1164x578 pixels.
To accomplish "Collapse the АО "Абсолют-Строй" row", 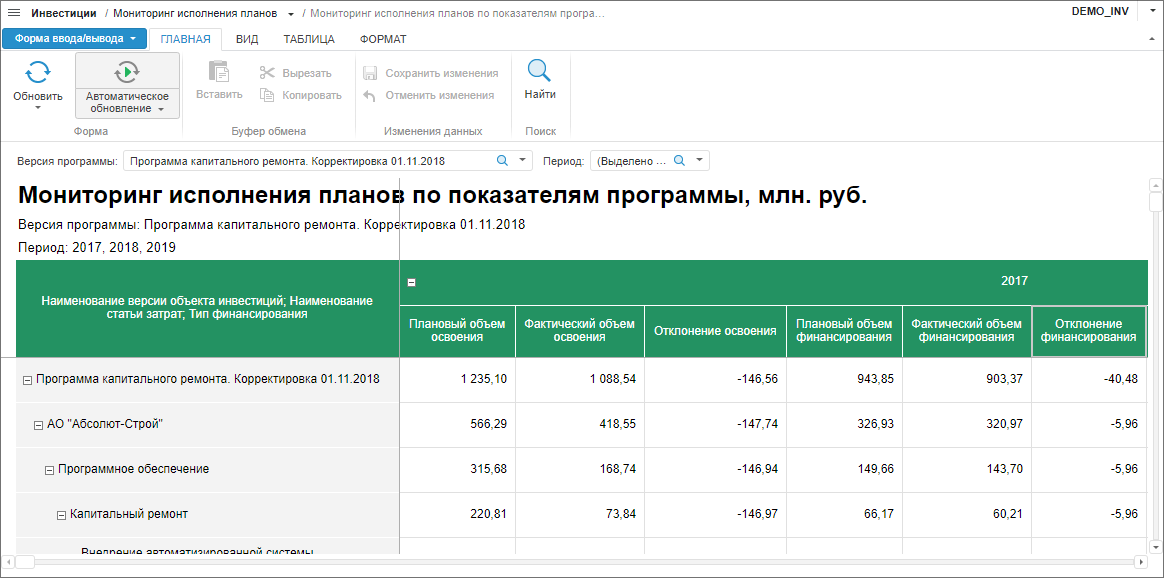I will pos(39,424).
